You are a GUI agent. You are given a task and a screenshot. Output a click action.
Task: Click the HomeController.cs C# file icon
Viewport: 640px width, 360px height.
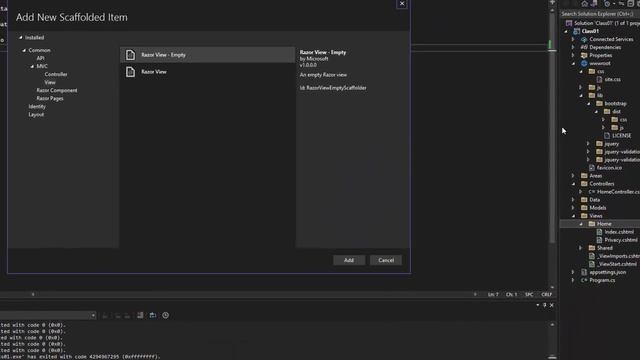click(591, 192)
